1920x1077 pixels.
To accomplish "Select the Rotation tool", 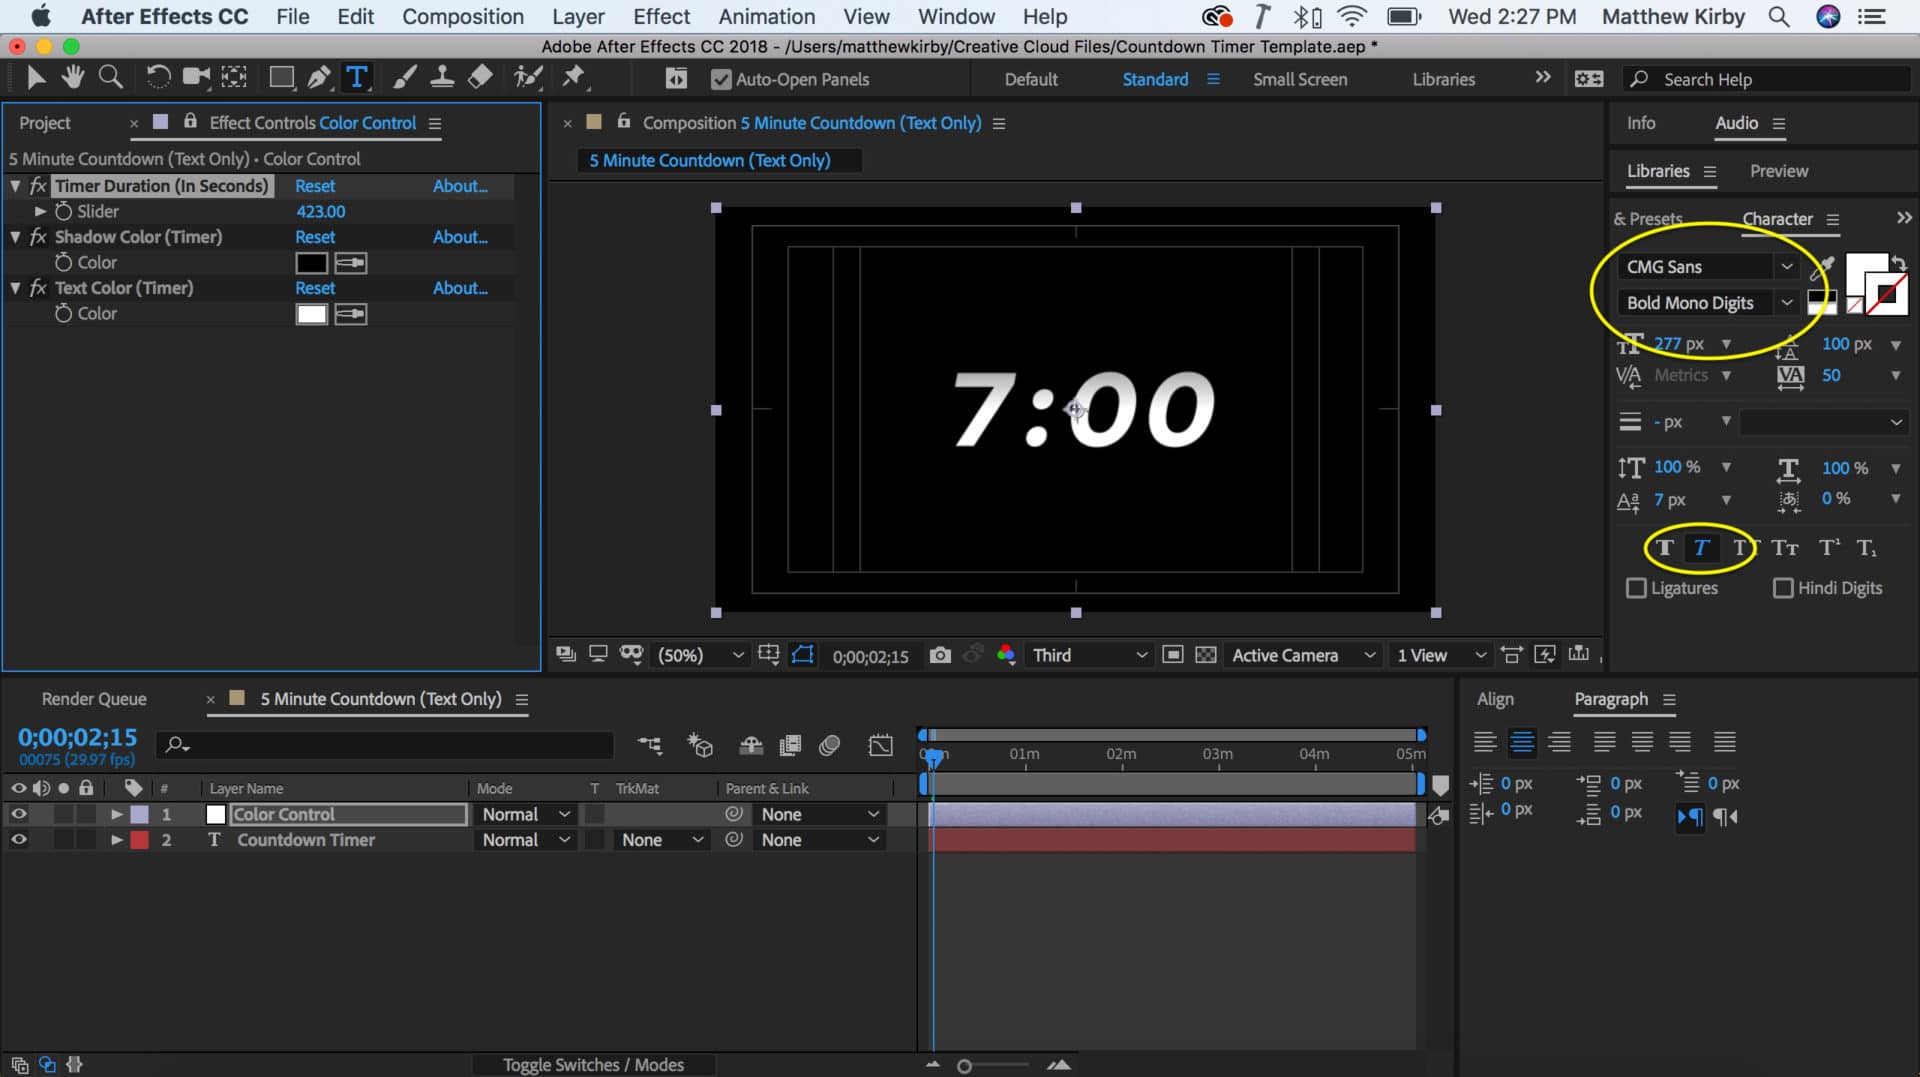I will [x=158, y=77].
